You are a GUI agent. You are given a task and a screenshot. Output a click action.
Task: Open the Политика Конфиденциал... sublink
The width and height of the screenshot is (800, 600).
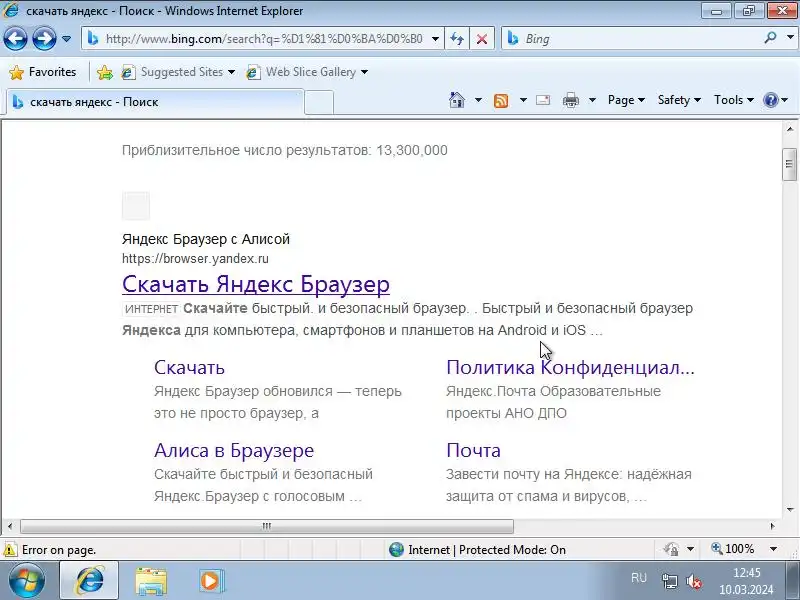pos(570,367)
